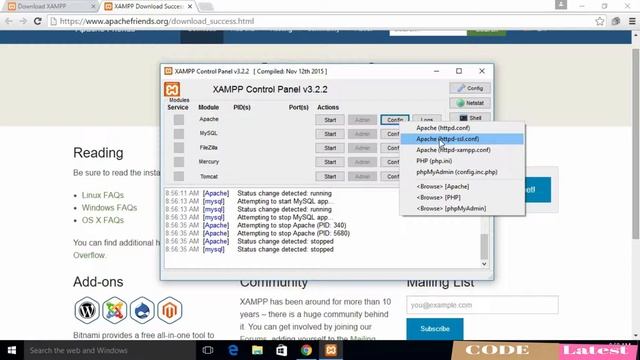Select PHP (php.ini) menu entry
The image size is (640, 360).
pos(462,161)
